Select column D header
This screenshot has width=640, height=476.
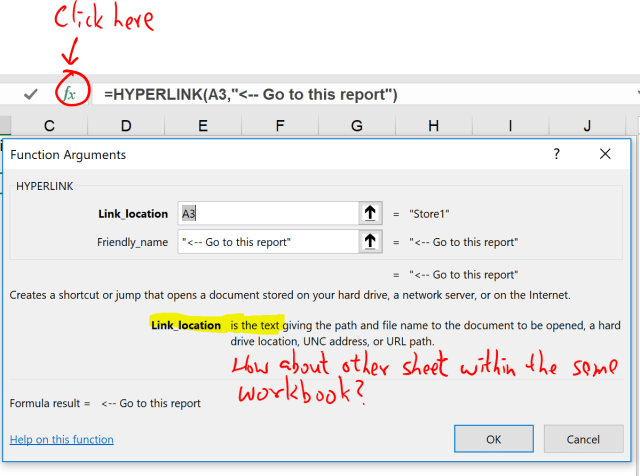click(126, 126)
